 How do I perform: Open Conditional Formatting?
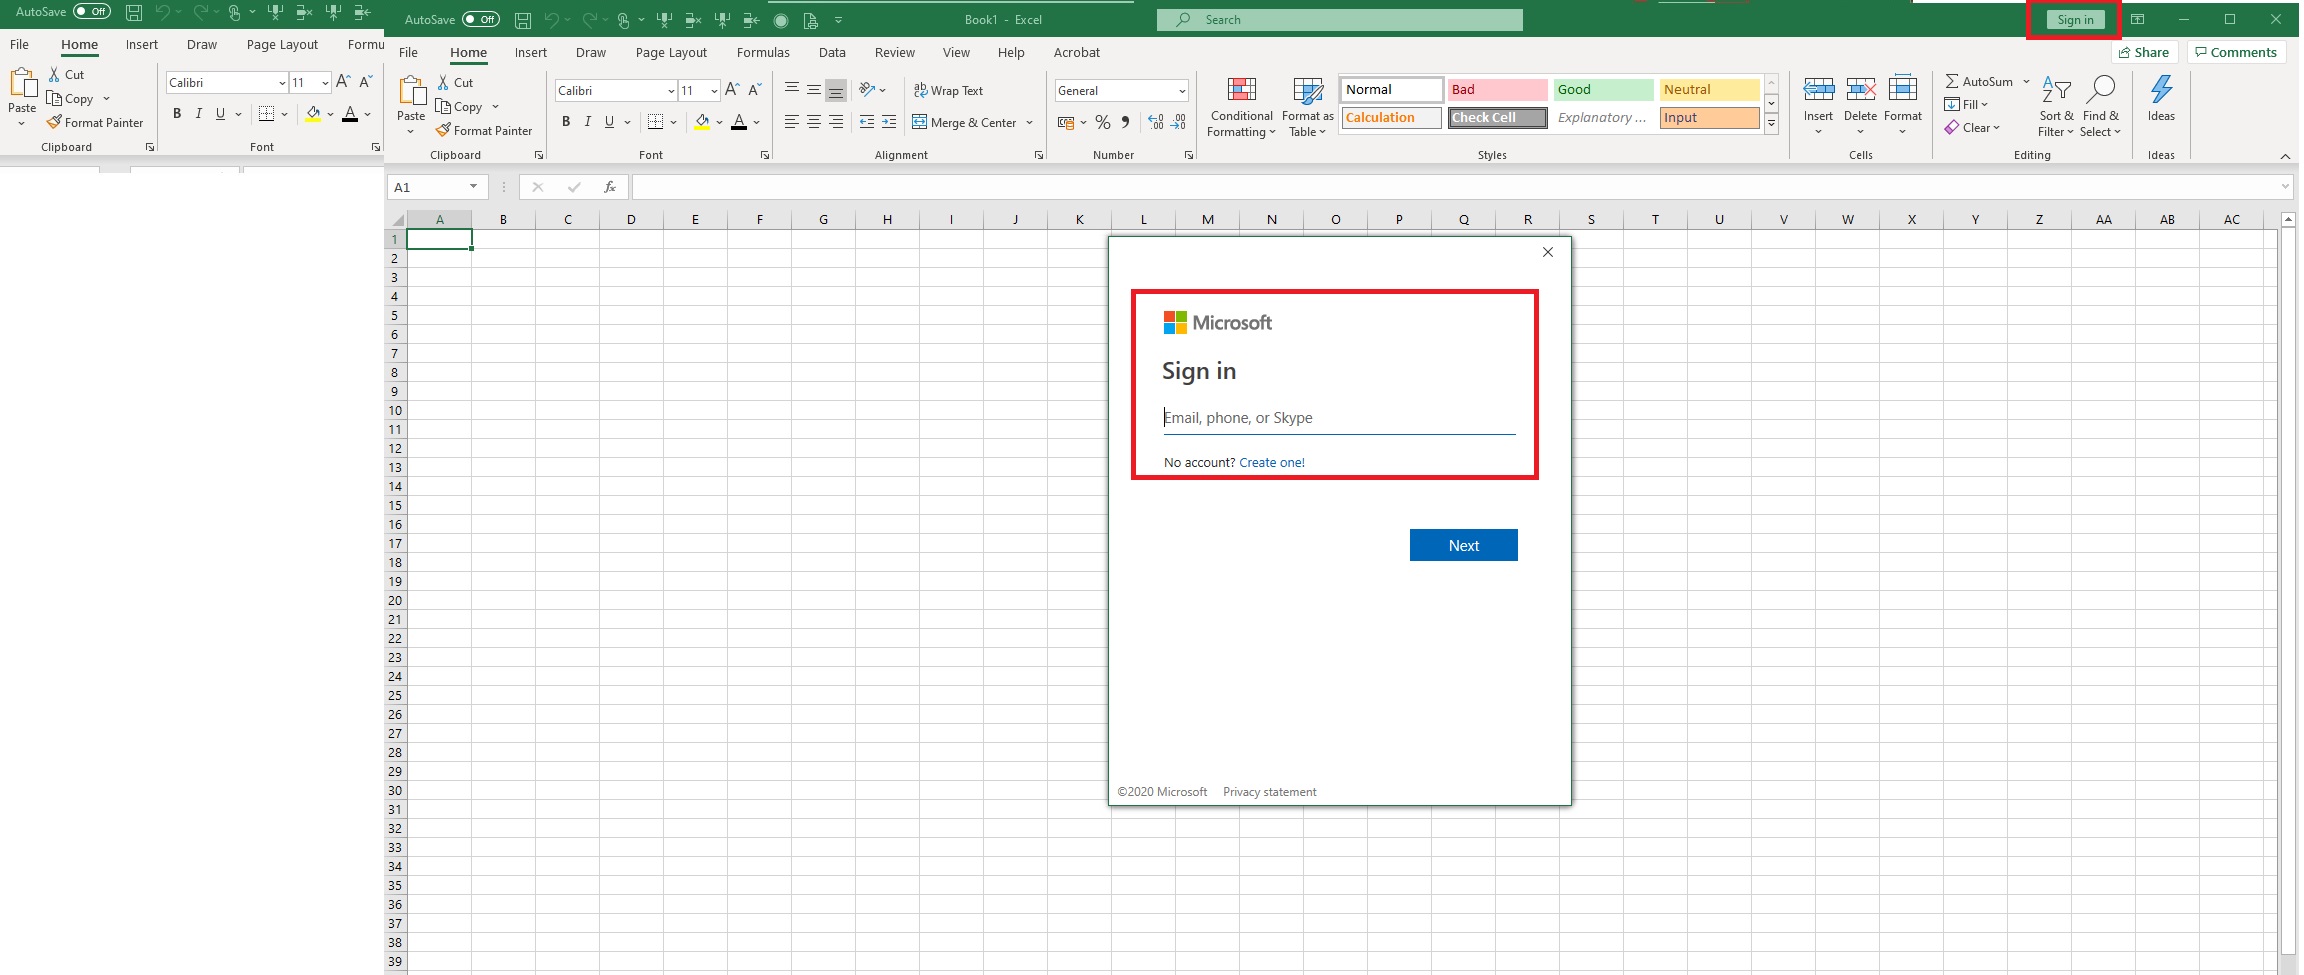tap(1241, 107)
